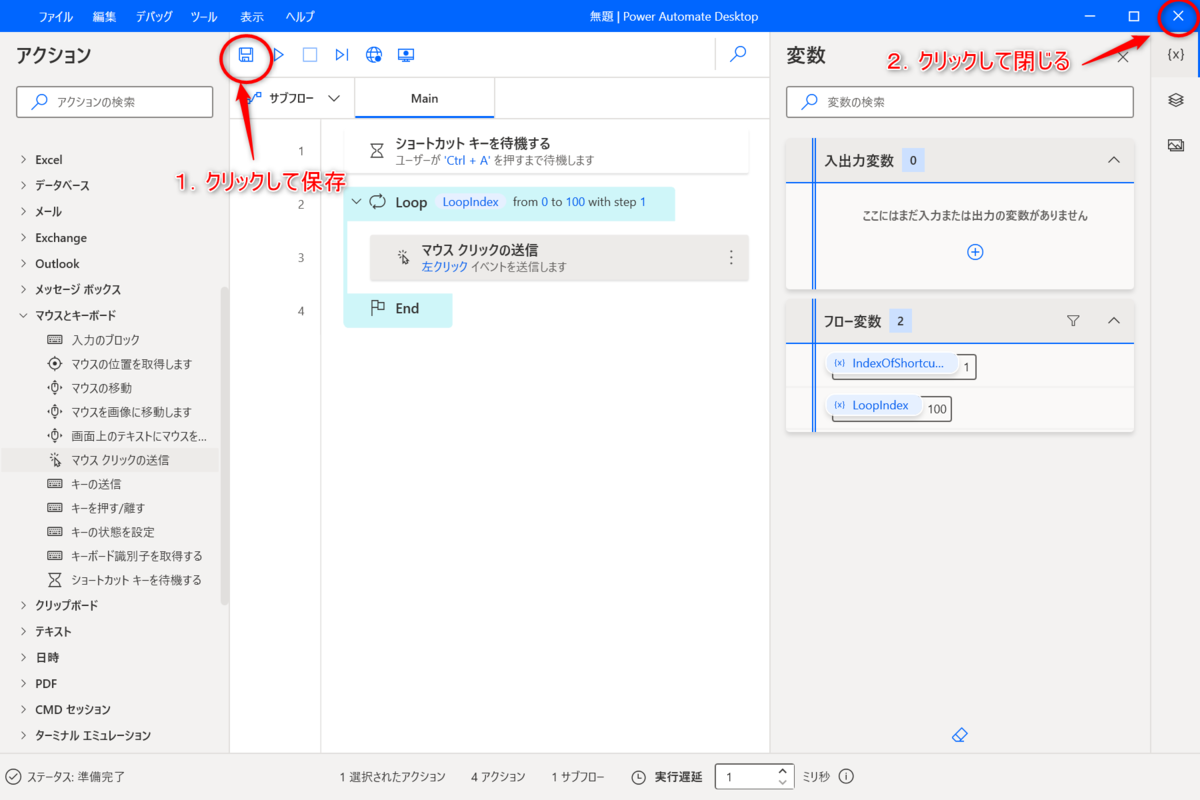
Task: Click the run next action step icon
Action: point(341,55)
